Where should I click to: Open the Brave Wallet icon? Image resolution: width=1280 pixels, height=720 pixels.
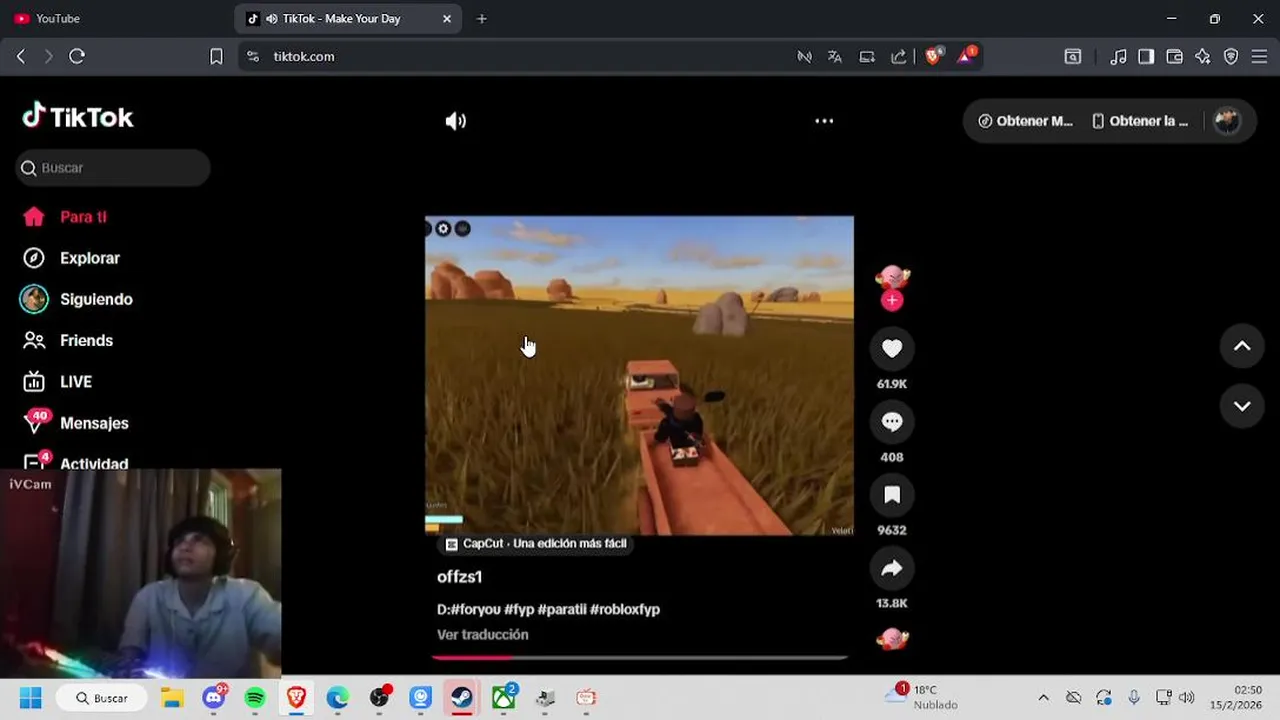(x=1175, y=57)
